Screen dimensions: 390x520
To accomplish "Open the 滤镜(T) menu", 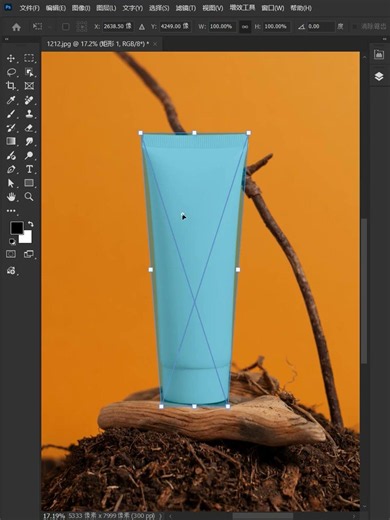I will point(186,8).
